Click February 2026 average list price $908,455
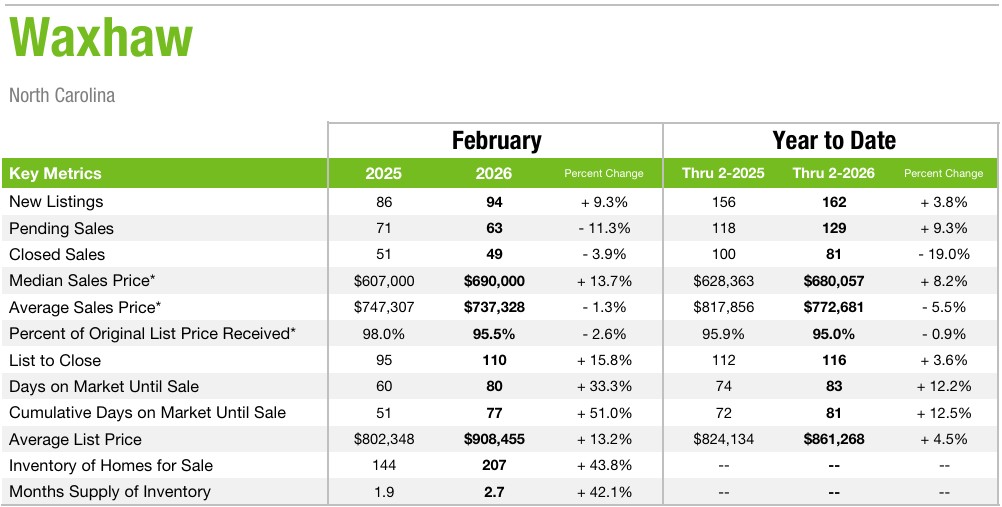This screenshot has height=507, width=1002. coord(494,439)
